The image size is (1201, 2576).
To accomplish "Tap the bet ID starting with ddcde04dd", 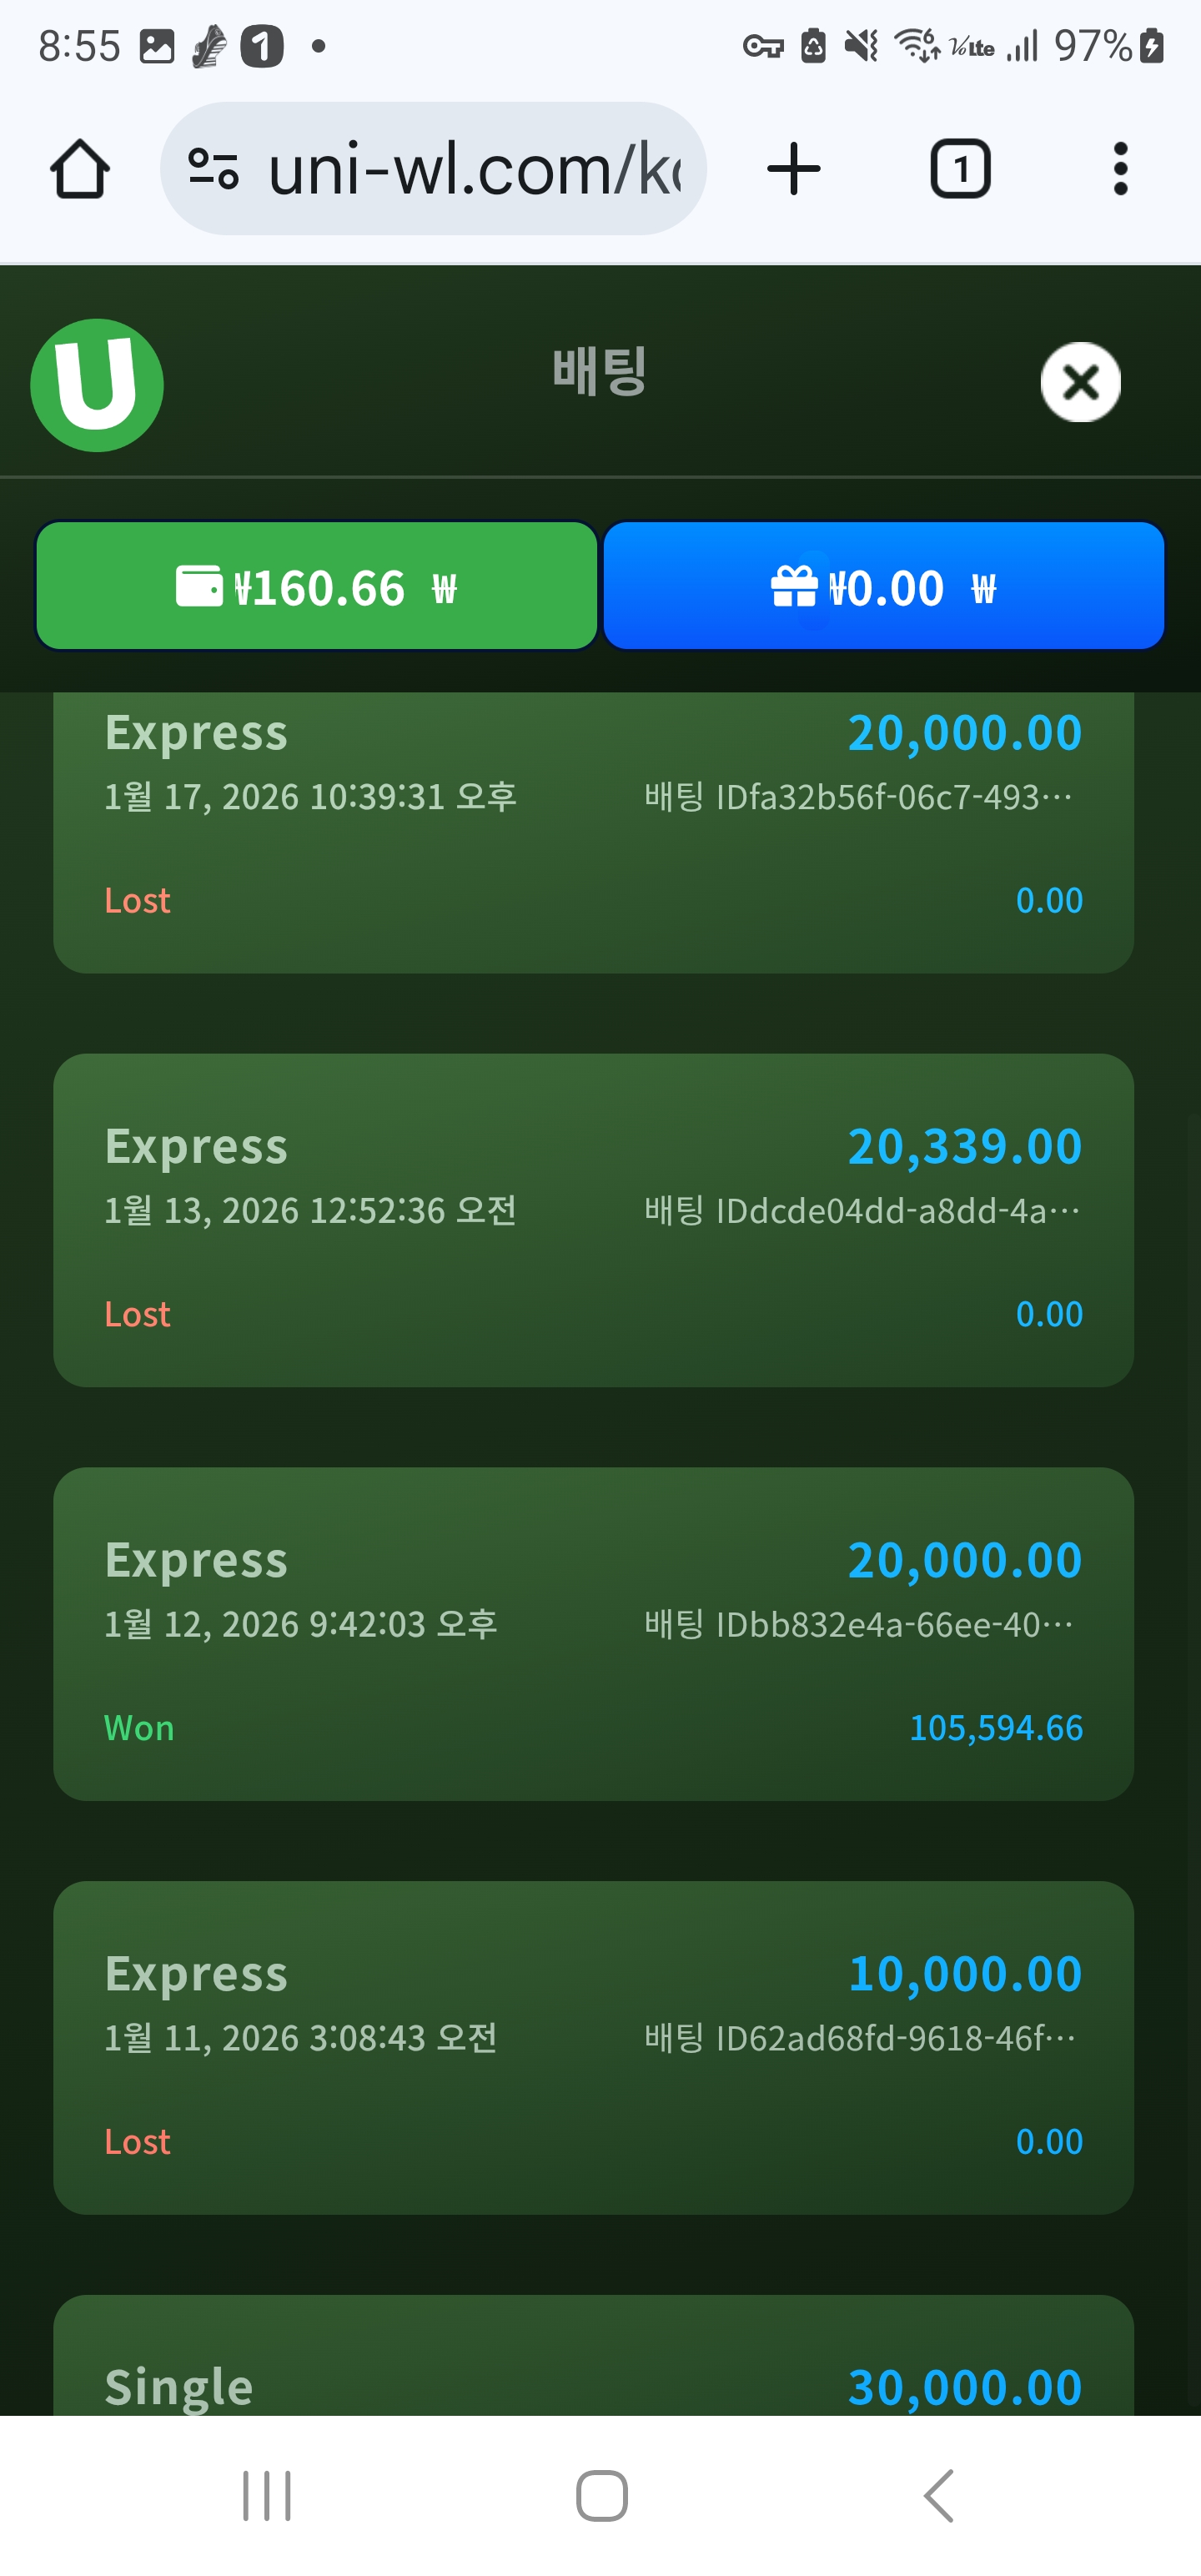I will [862, 1211].
